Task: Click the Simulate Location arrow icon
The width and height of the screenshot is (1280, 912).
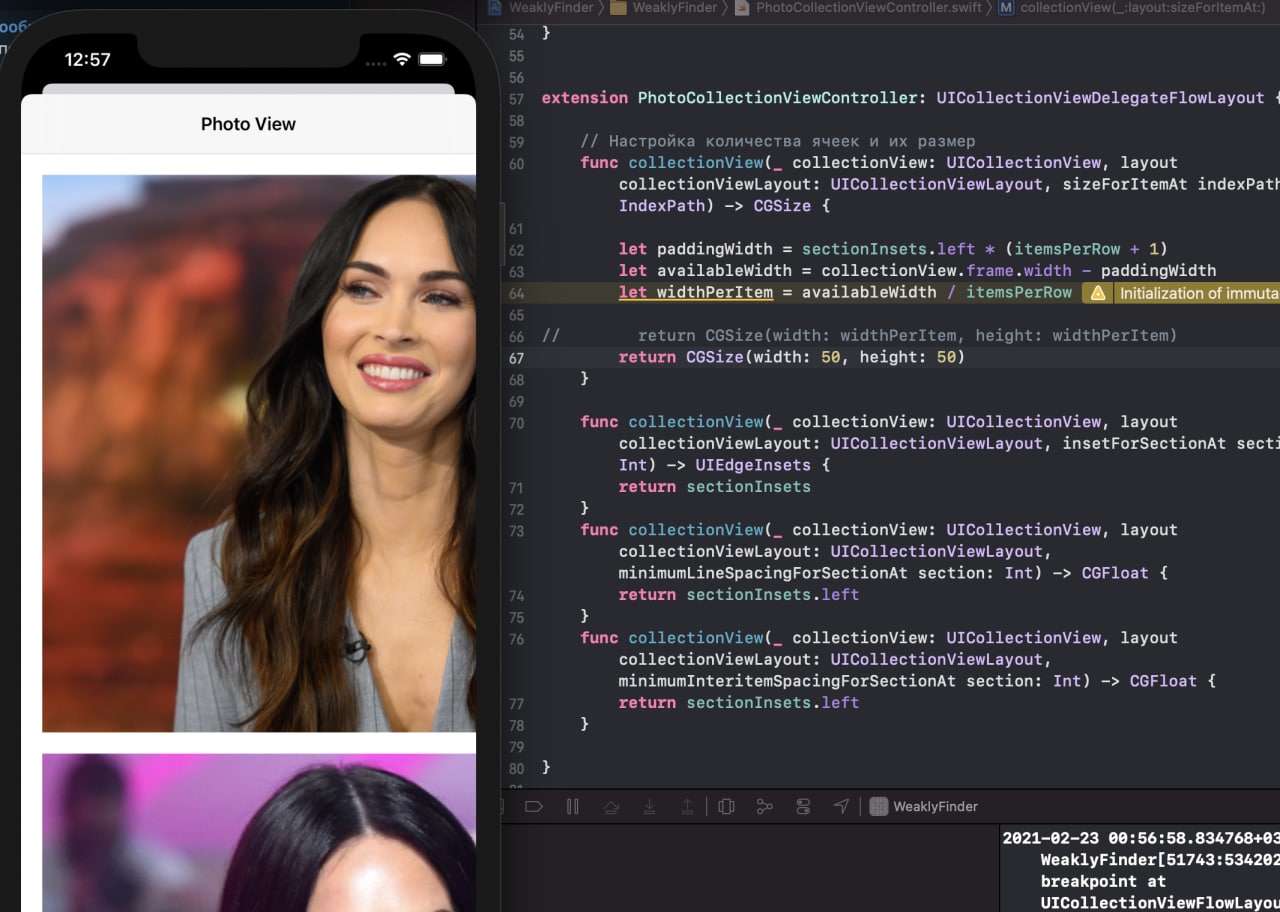Action: [841, 806]
